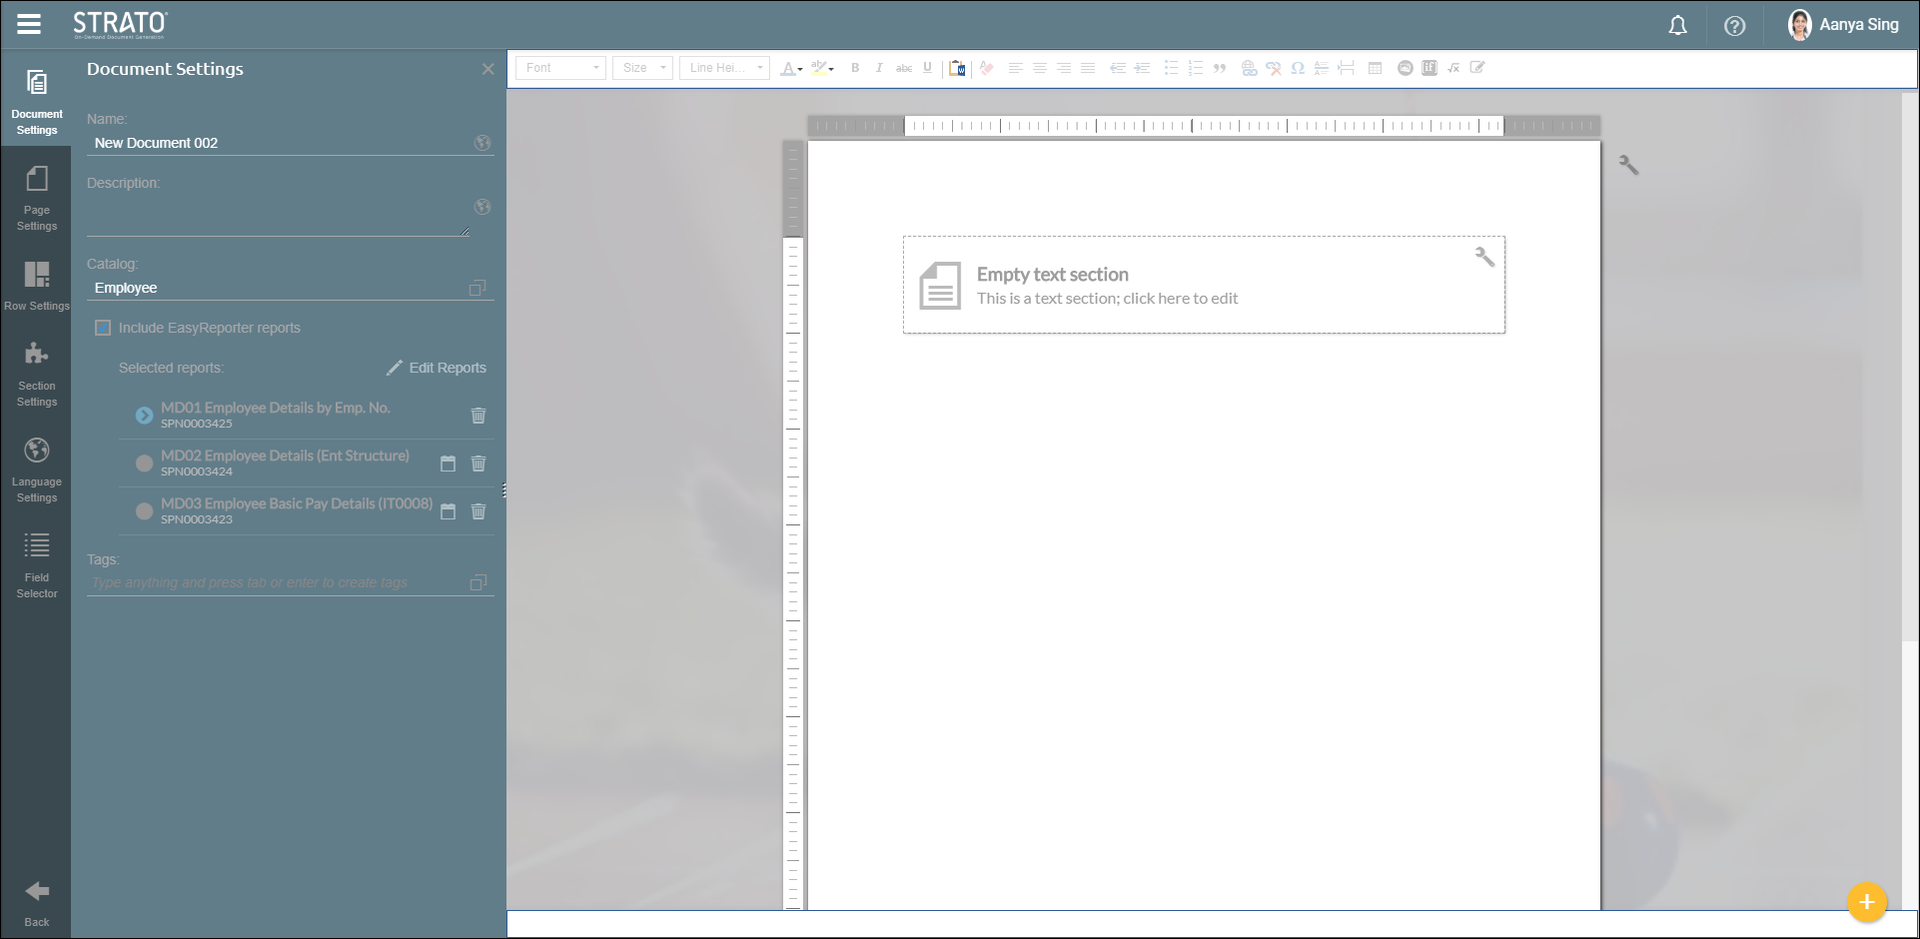The width and height of the screenshot is (1920, 939).
Task: Open Language Settings panel
Action: click(x=37, y=468)
